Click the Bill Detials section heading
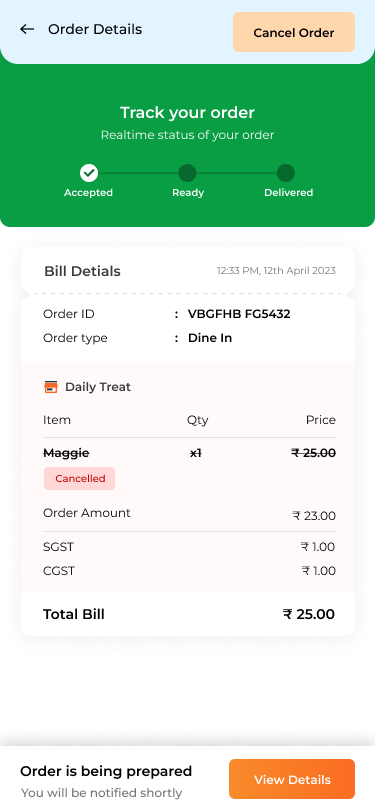 82,271
